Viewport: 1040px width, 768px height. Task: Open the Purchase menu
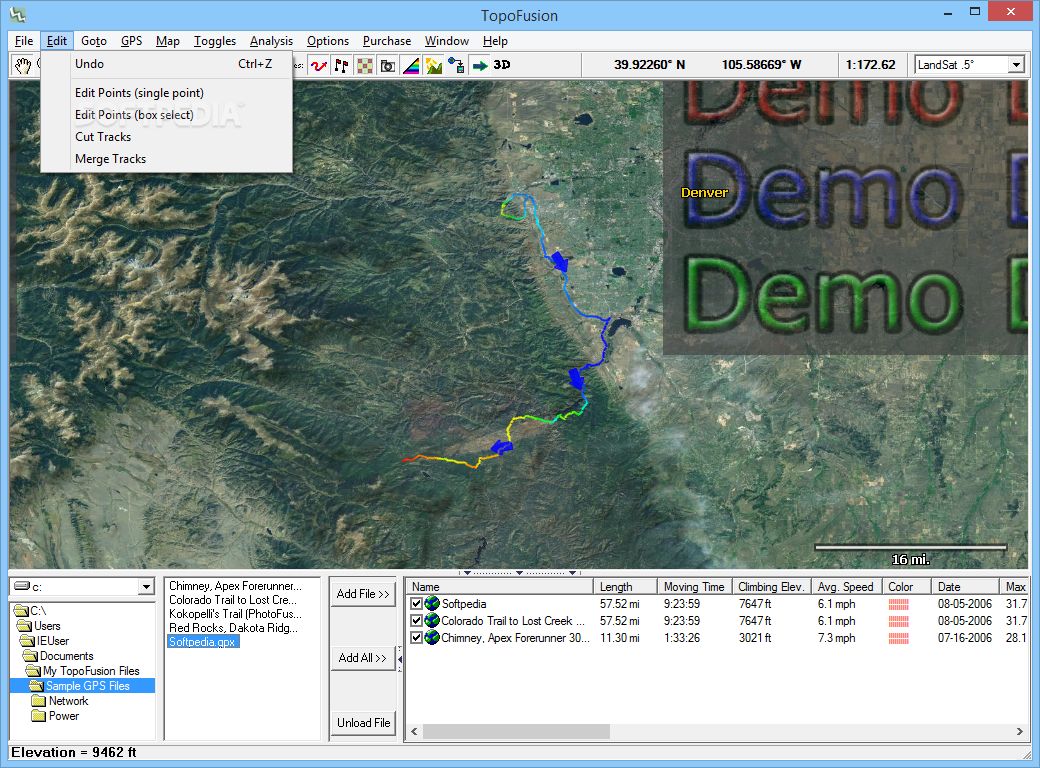(387, 41)
